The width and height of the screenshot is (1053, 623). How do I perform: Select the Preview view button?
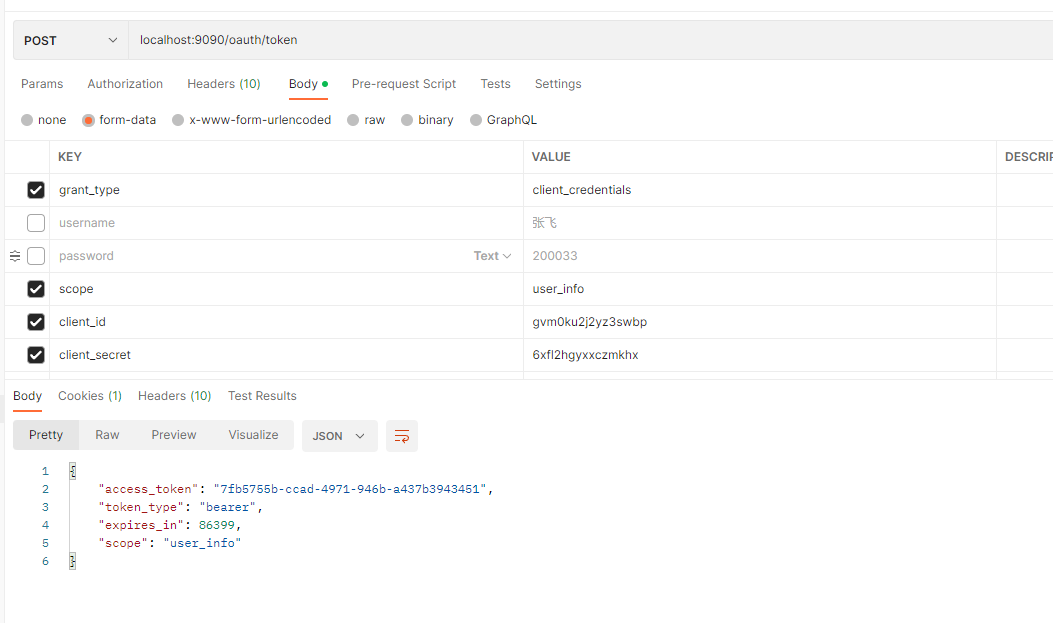point(174,435)
